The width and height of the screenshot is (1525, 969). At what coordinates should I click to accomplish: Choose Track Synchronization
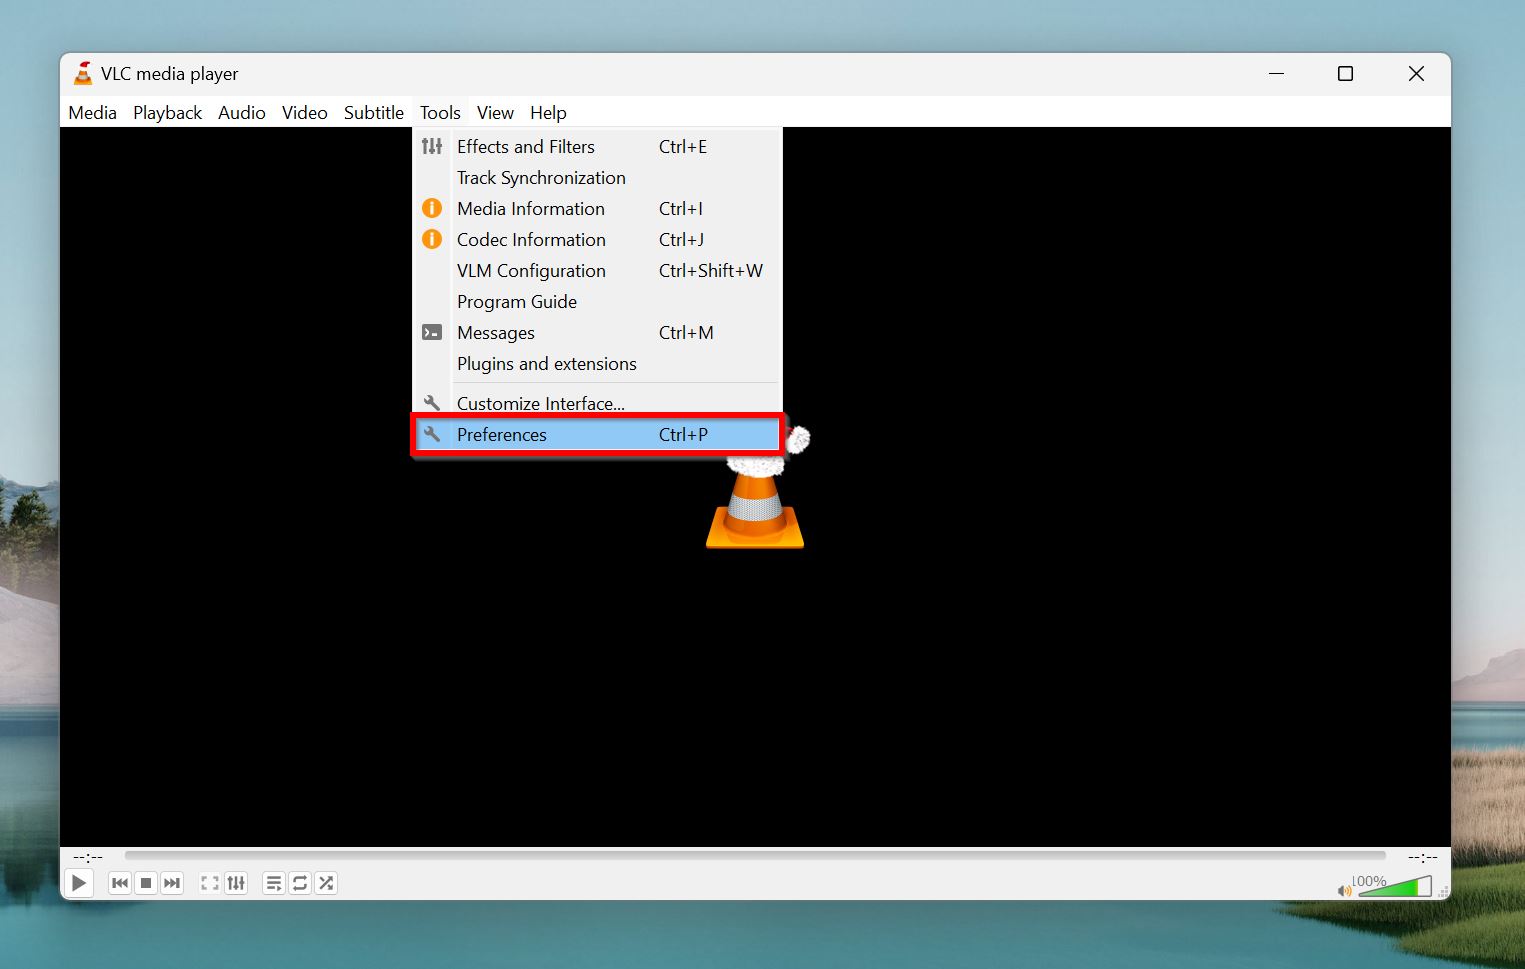597,178
